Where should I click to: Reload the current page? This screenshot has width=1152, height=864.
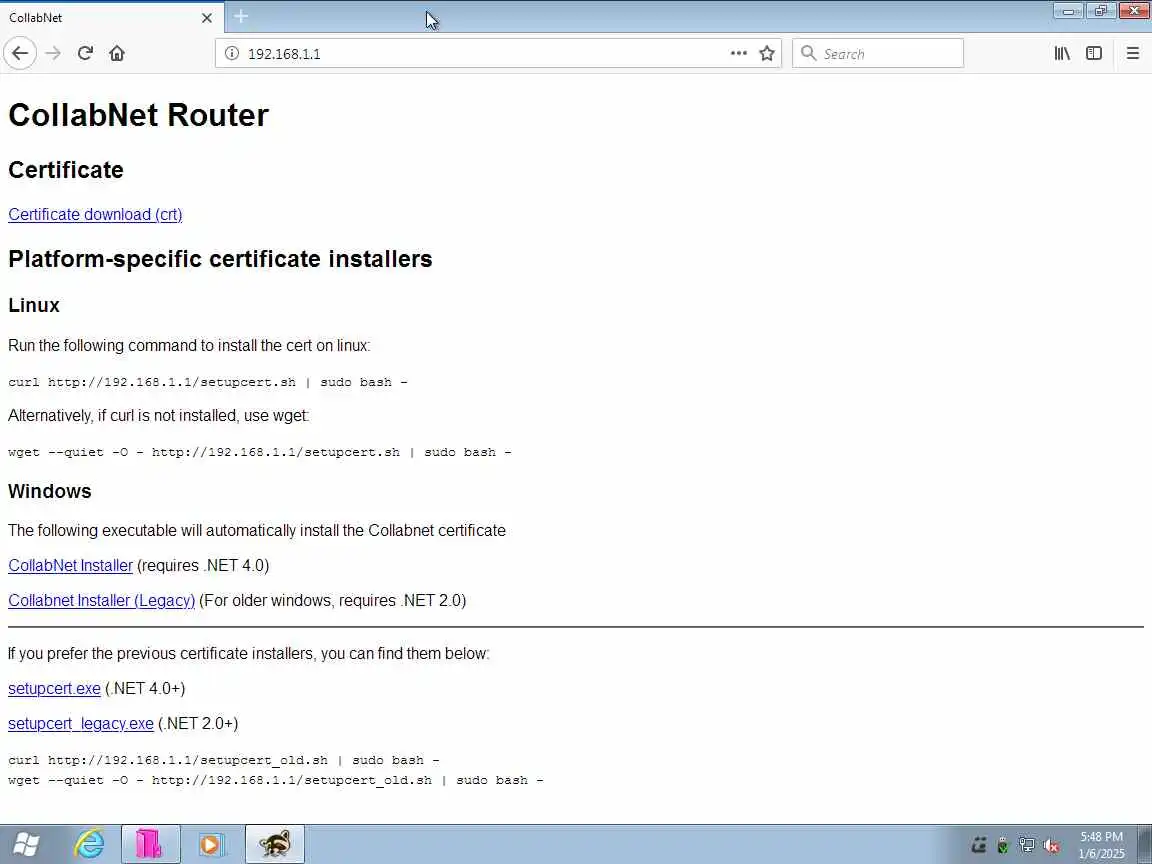pos(85,53)
